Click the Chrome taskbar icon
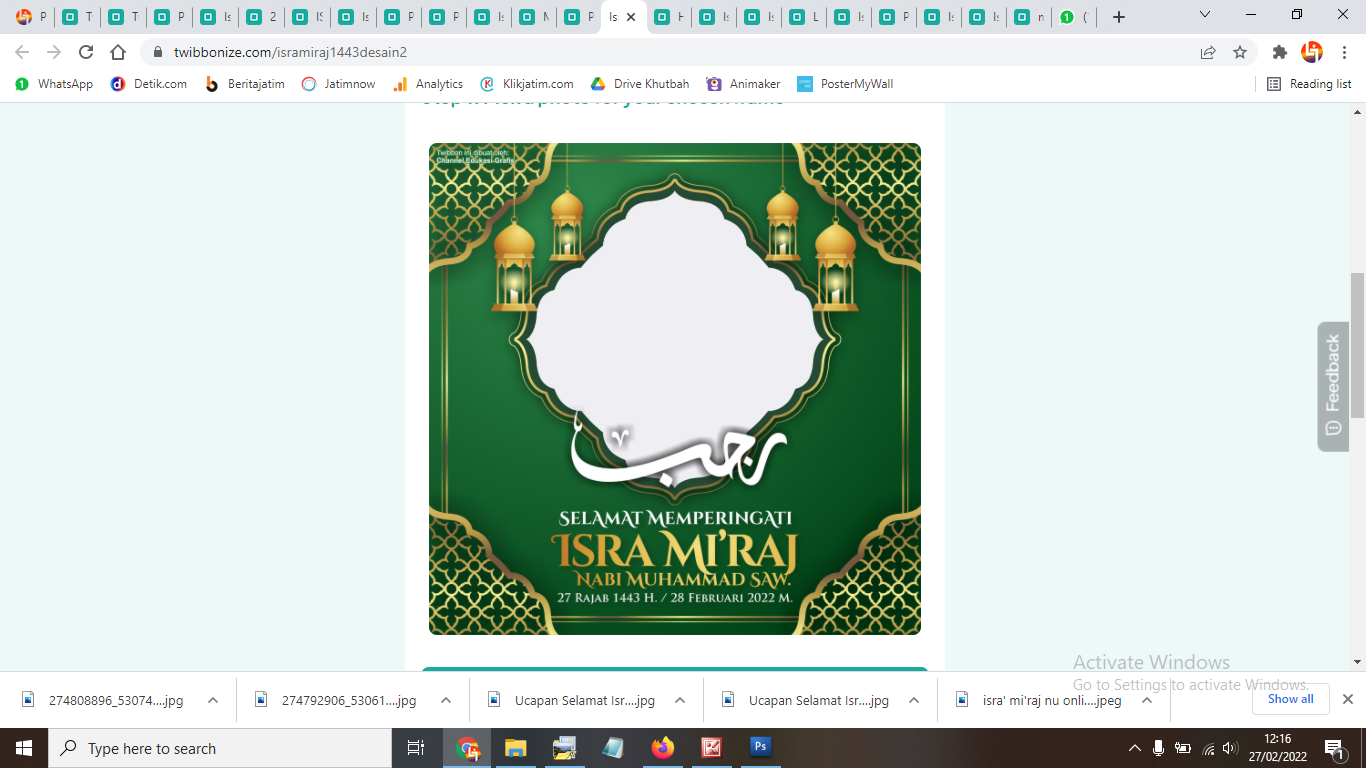This screenshot has height=768, width=1366. coord(467,748)
